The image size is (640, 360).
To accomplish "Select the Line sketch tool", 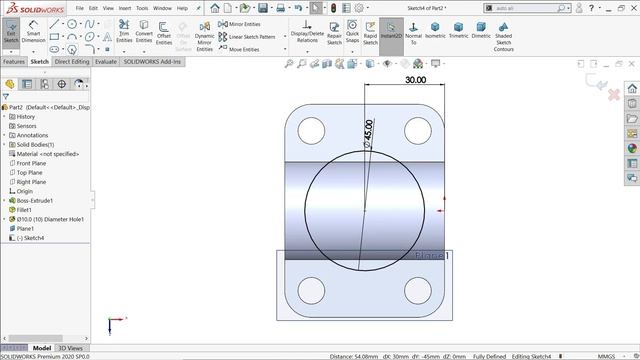I will pyautogui.click(x=54, y=24).
